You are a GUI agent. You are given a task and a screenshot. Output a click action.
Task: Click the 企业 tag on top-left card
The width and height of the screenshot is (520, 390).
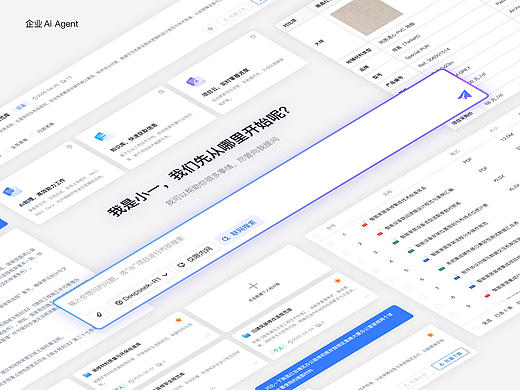point(21,106)
